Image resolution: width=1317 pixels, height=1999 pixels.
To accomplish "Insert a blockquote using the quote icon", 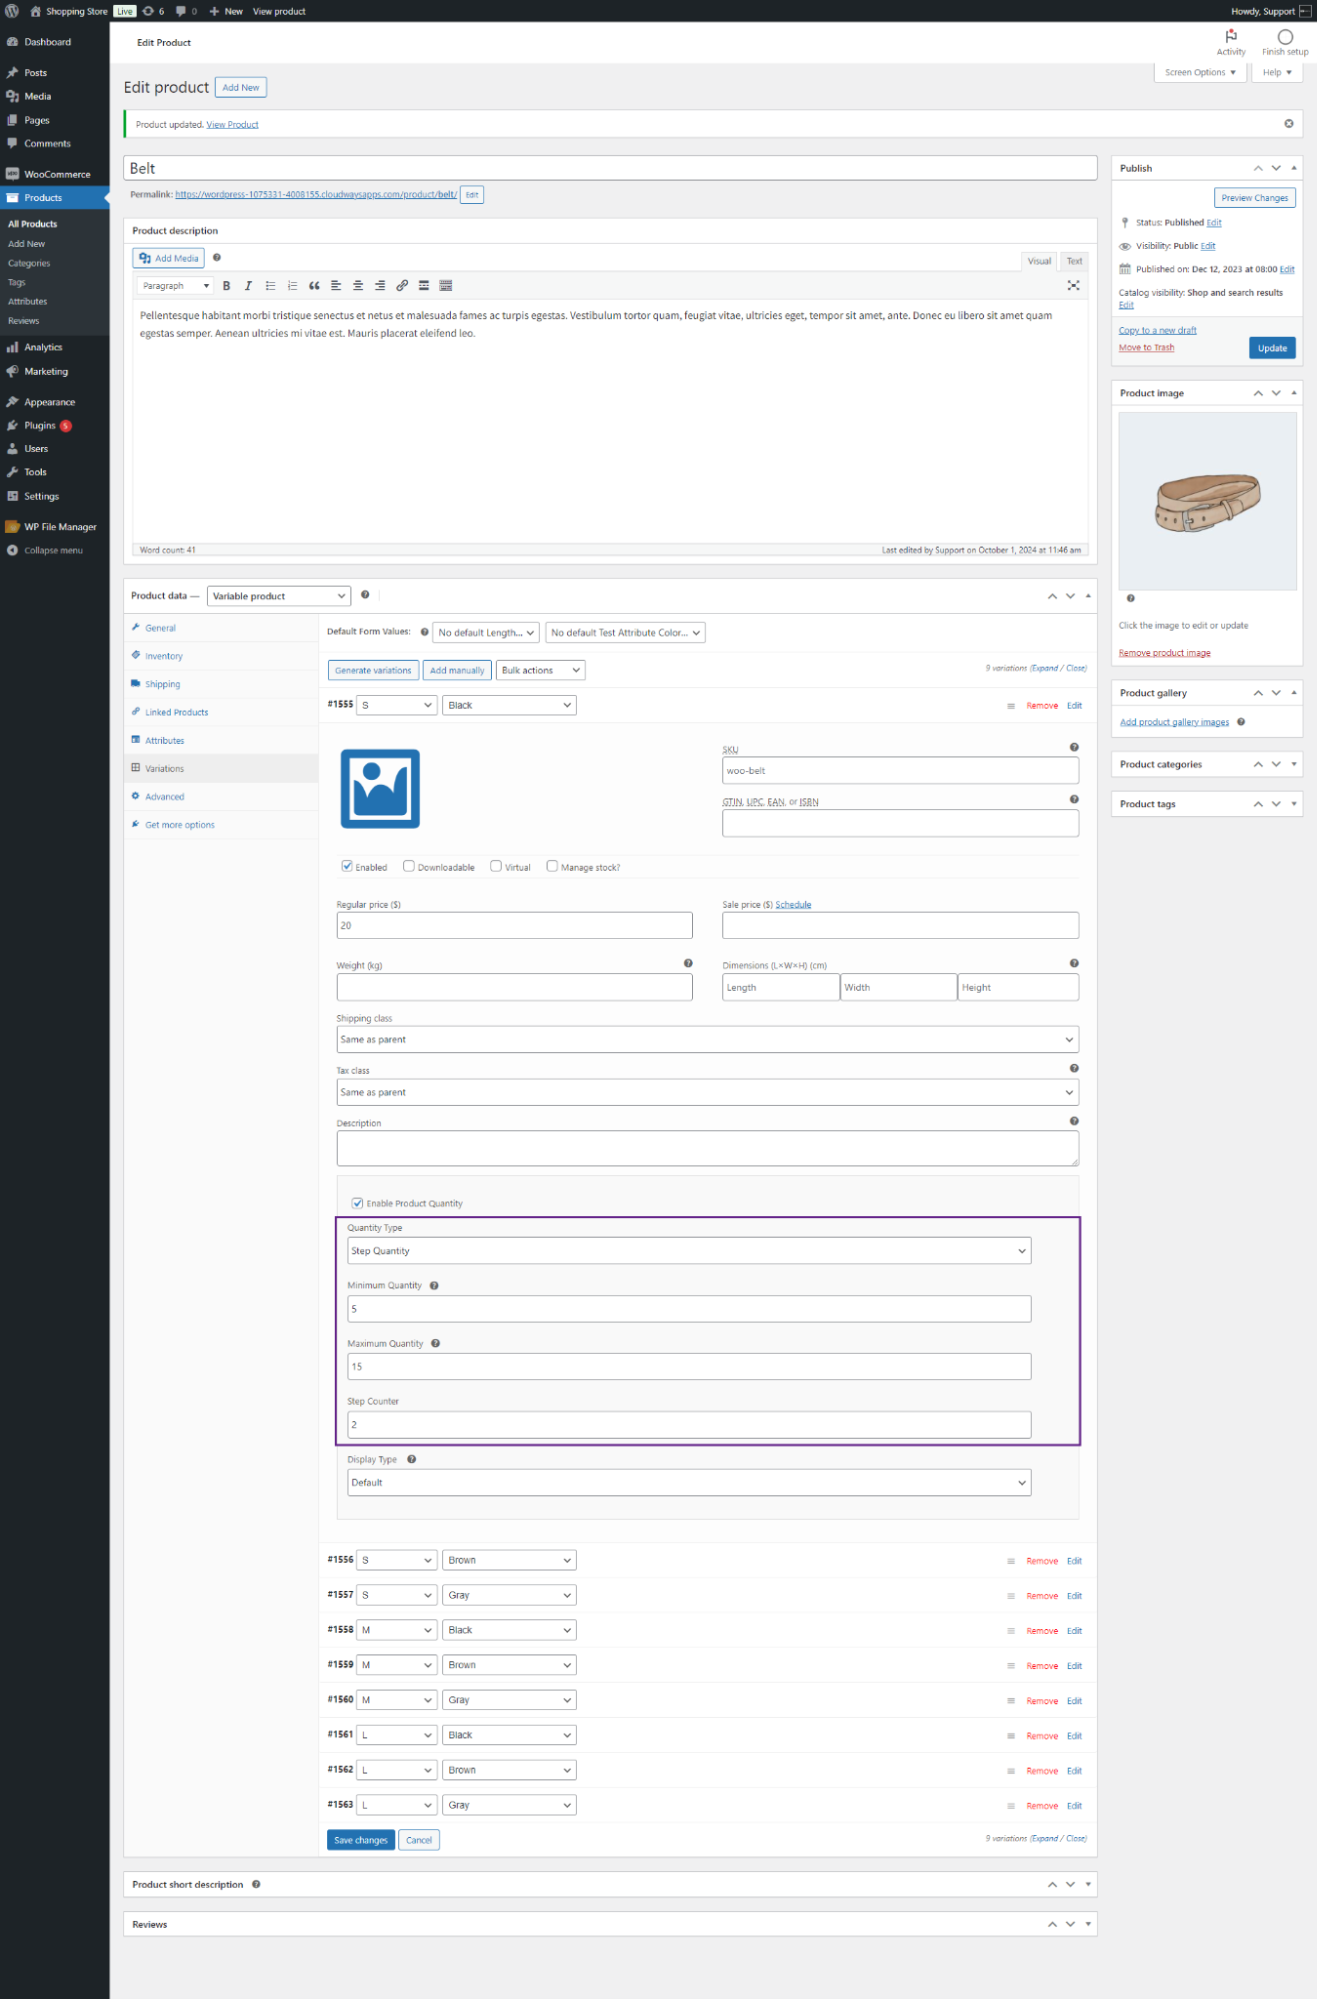I will click(x=314, y=286).
